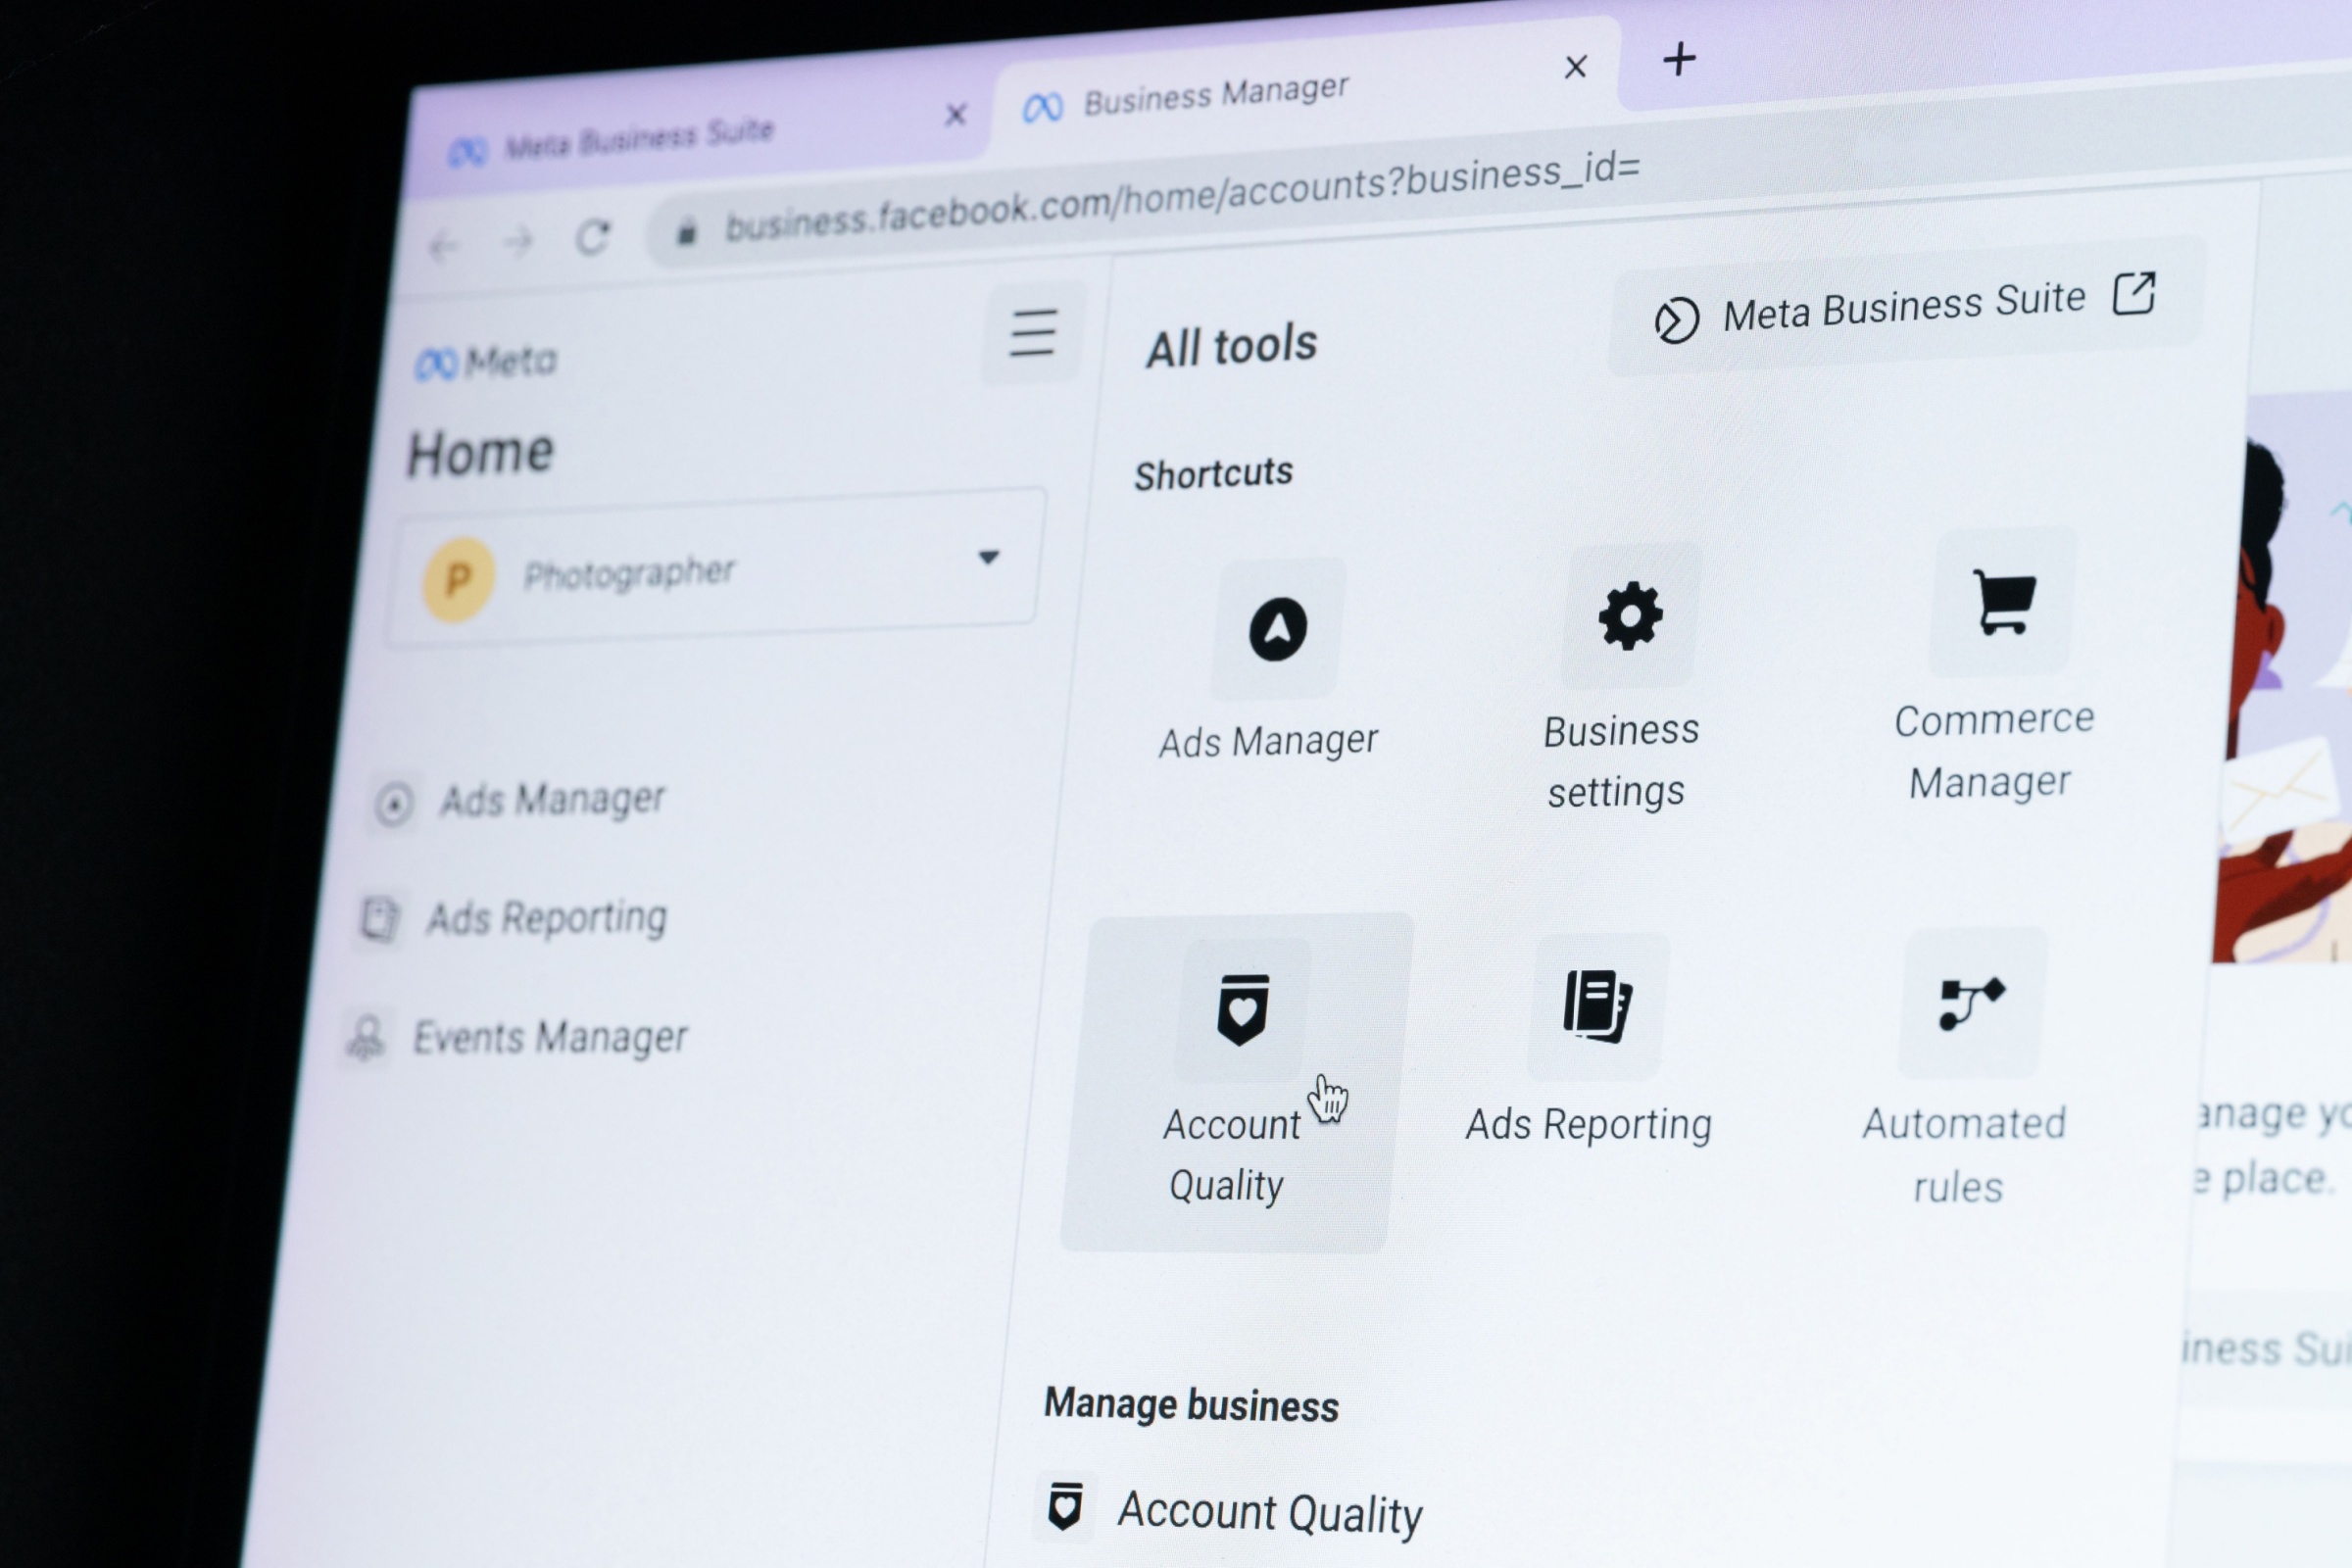
Task: Click the hamburger menu icon
Action: (x=1033, y=333)
